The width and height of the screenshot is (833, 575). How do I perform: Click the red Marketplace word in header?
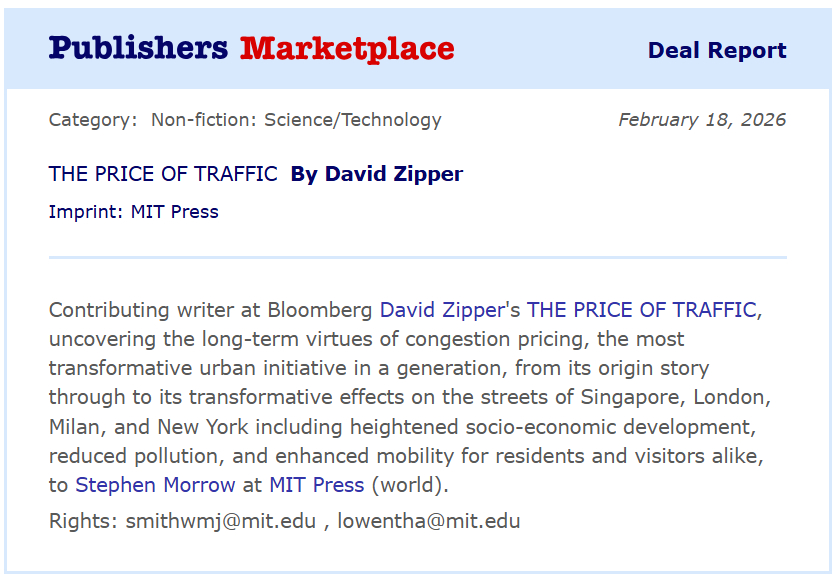point(347,48)
